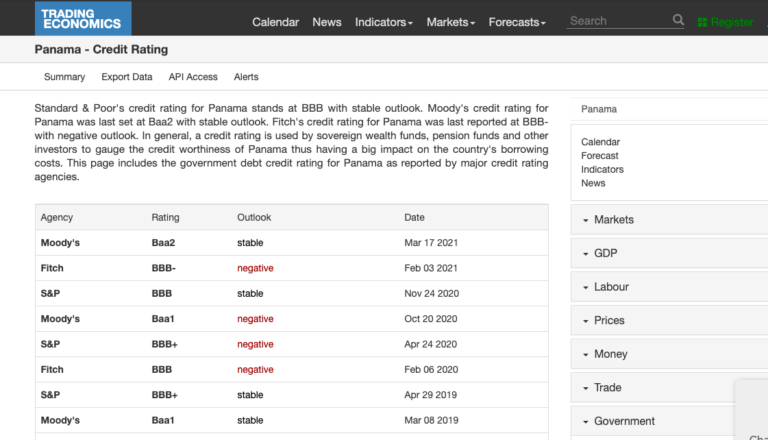Open the Indicators link in Panama sidebar
This screenshot has height=440, width=768.
tap(602, 170)
